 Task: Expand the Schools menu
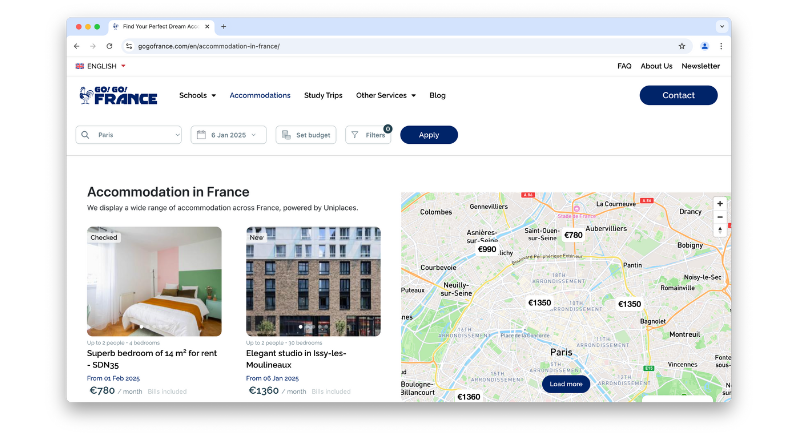pyautogui.click(x=197, y=96)
